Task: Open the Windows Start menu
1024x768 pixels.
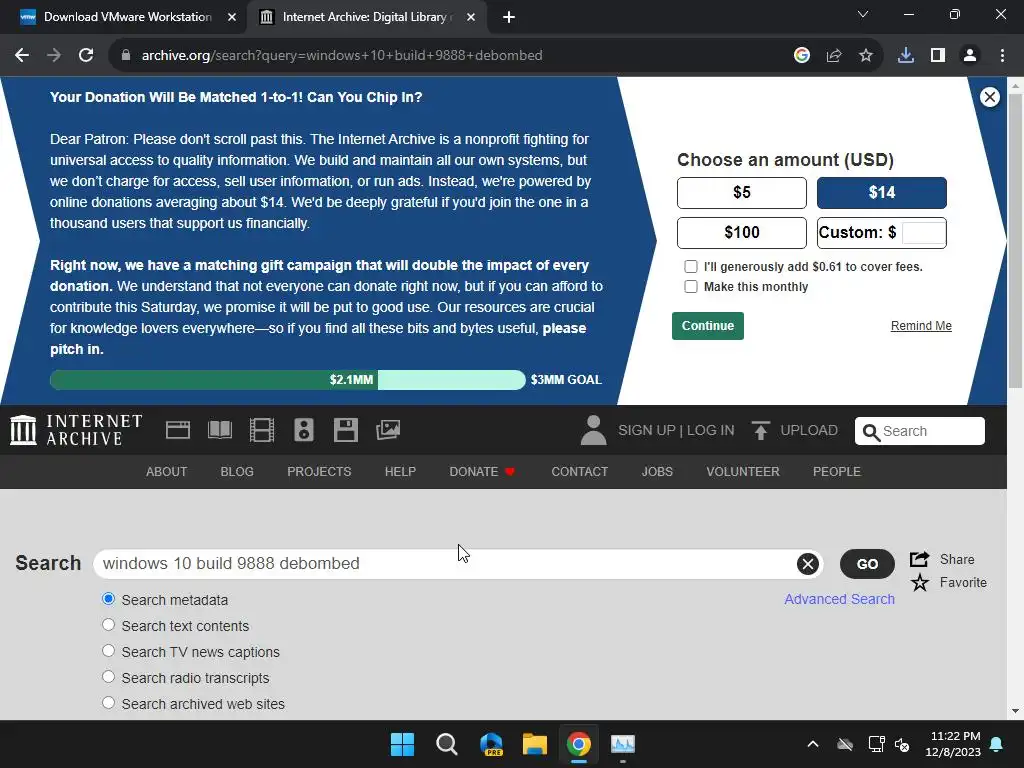Action: coord(402,744)
